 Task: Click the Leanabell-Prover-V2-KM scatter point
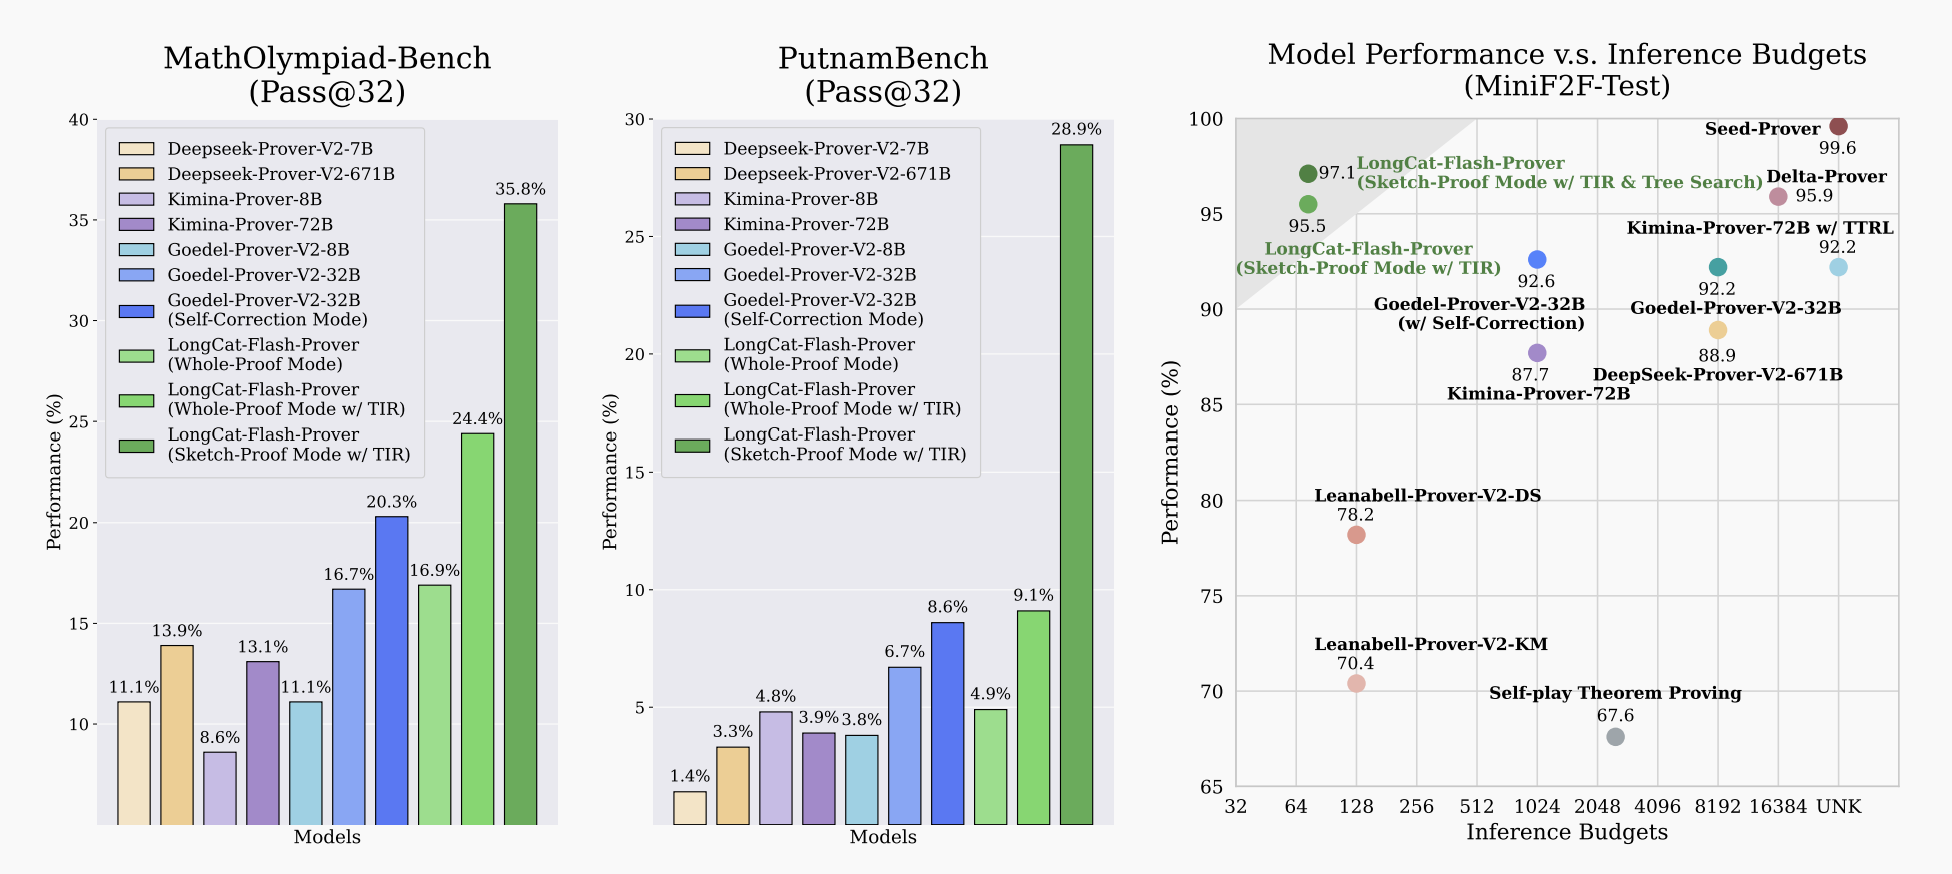click(1356, 683)
